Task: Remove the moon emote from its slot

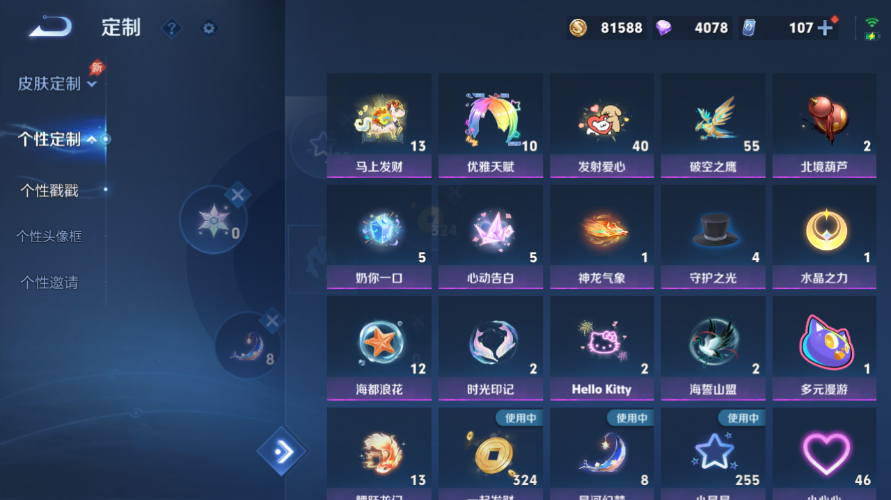Action: [x=272, y=321]
